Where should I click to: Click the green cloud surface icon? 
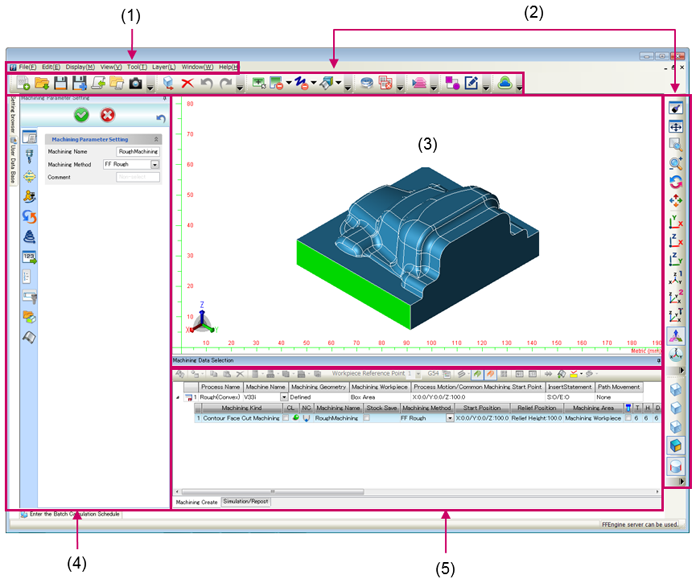pyautogui.click(x=505, y=83)
